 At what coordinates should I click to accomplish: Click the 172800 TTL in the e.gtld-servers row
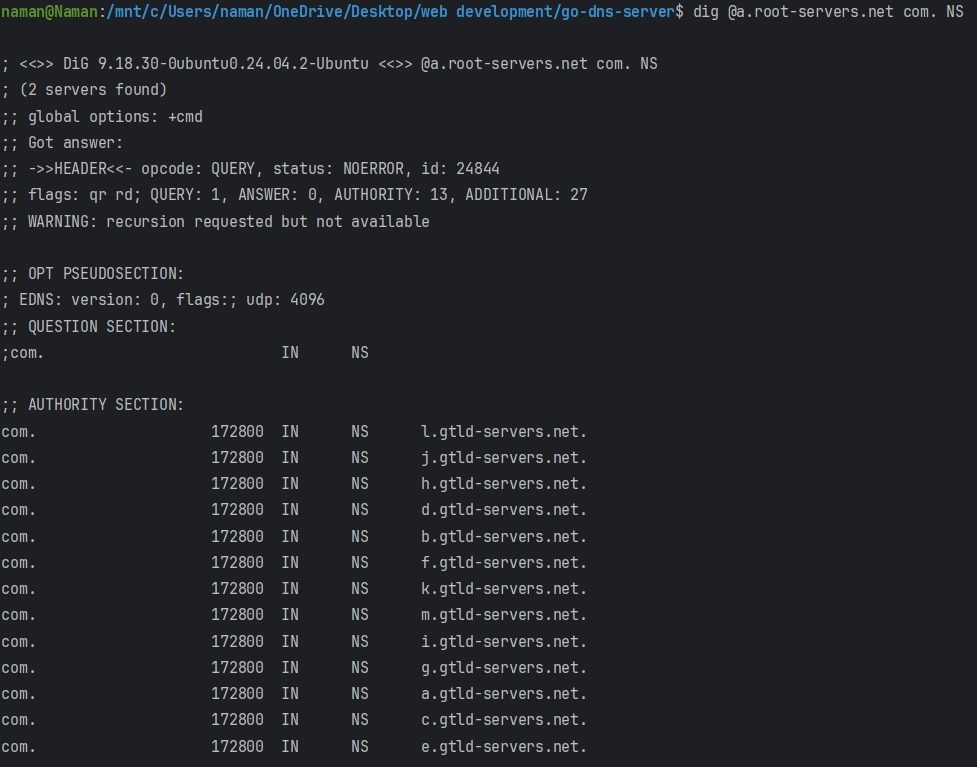(x=237, y=746)
